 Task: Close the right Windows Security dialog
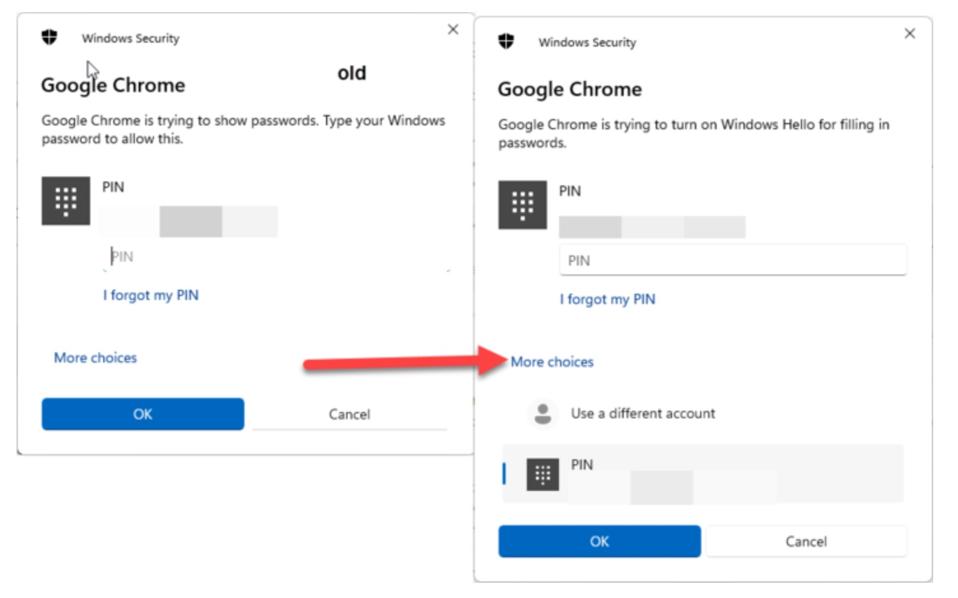[909, 34]
